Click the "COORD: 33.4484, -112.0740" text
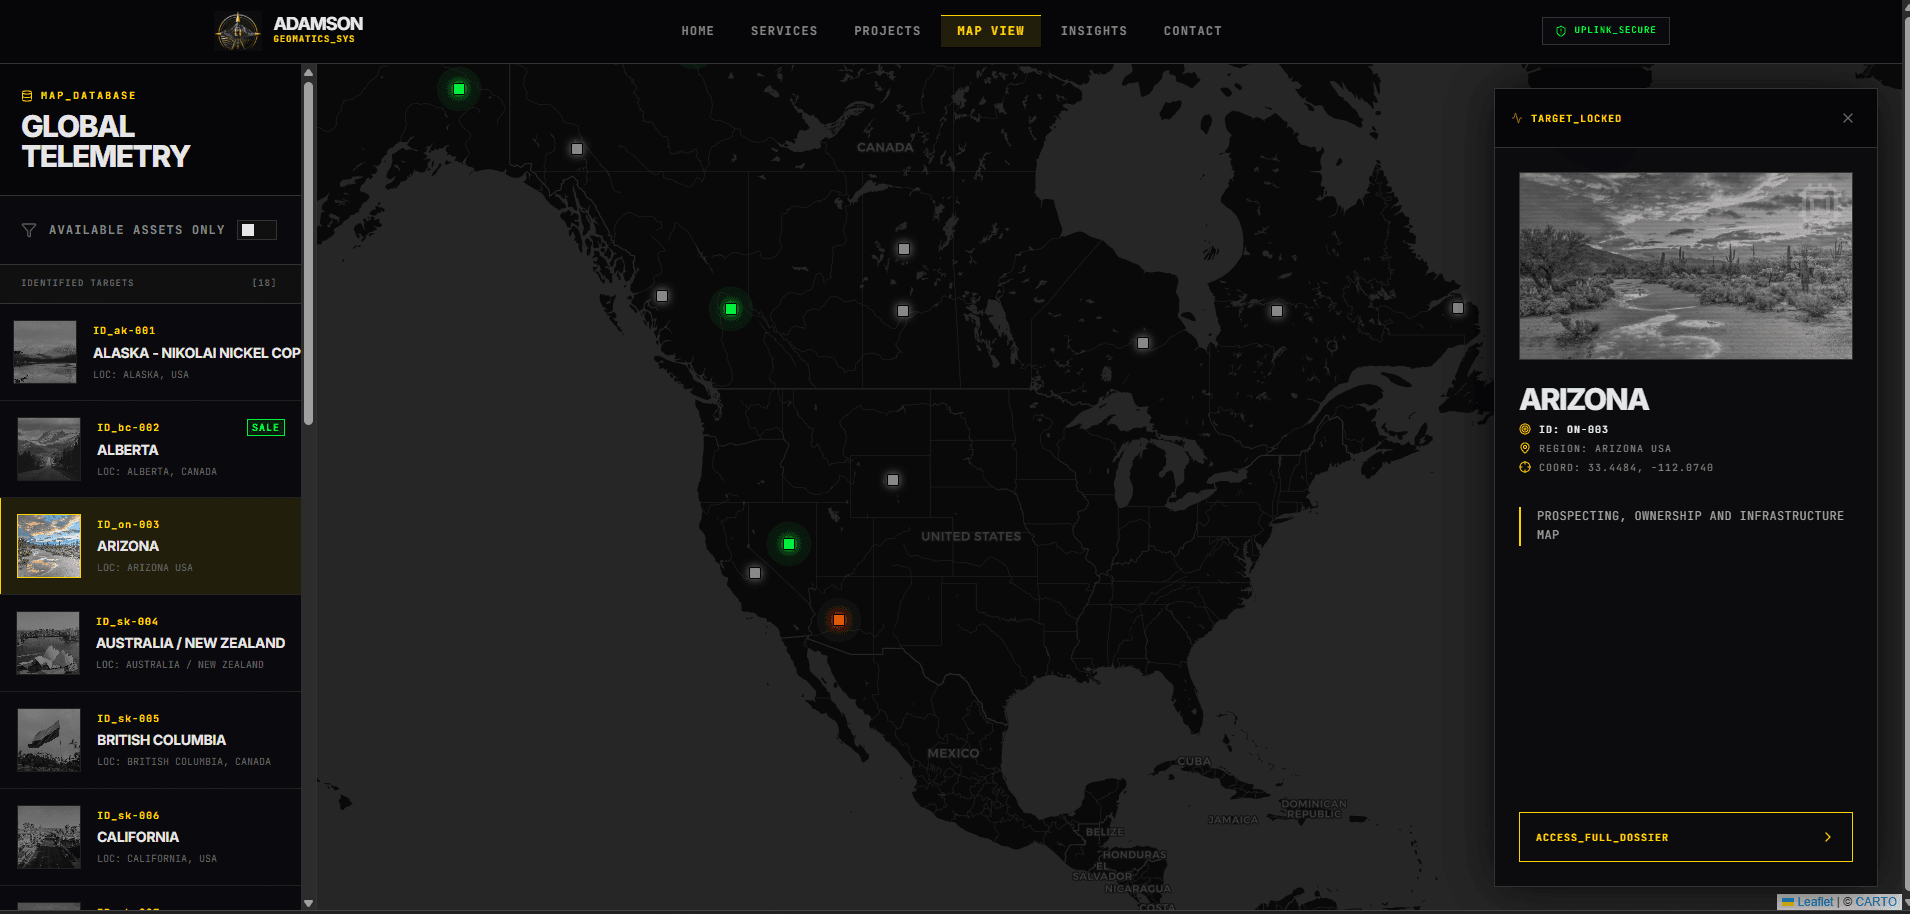Screen dimensions: 1910x914 (1626, 468)
